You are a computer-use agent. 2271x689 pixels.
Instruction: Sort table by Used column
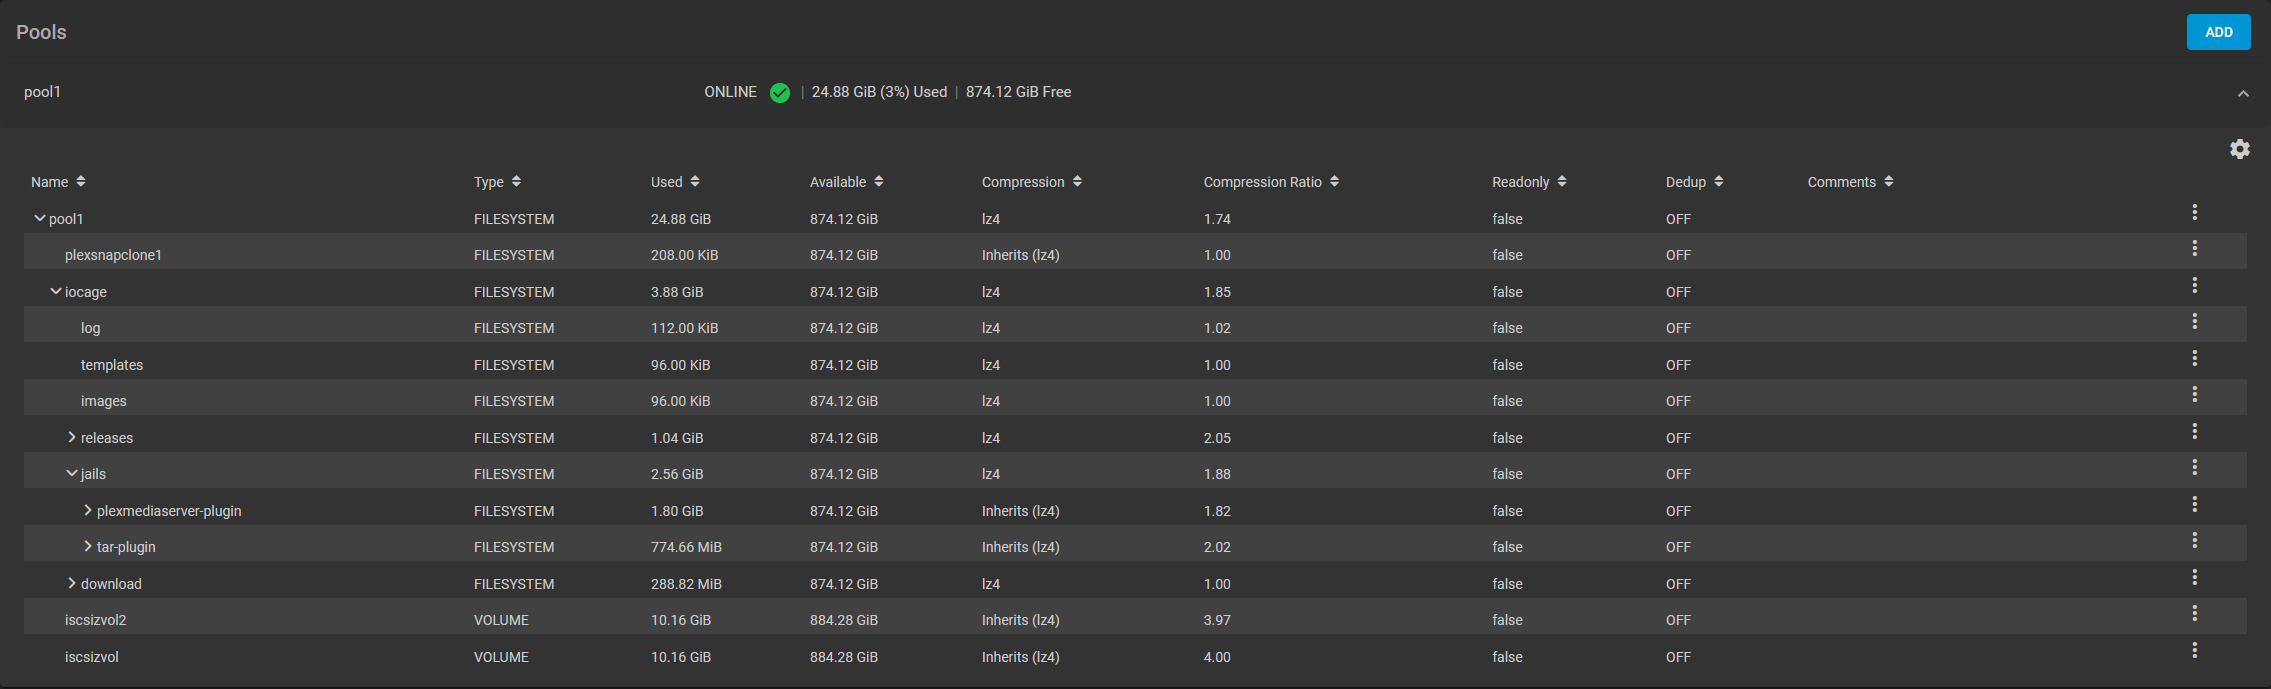[x=675, y=182]
